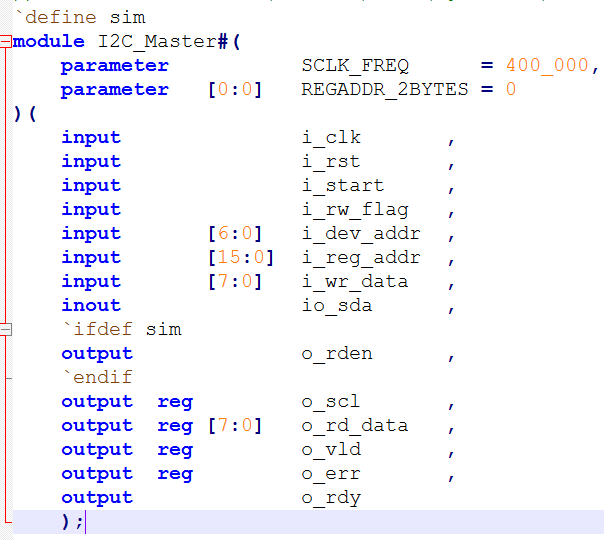Screen dimensions: 604x540
Task: Click the [7:0] range of o_rd_data
Action: click(x=235, y=425)
